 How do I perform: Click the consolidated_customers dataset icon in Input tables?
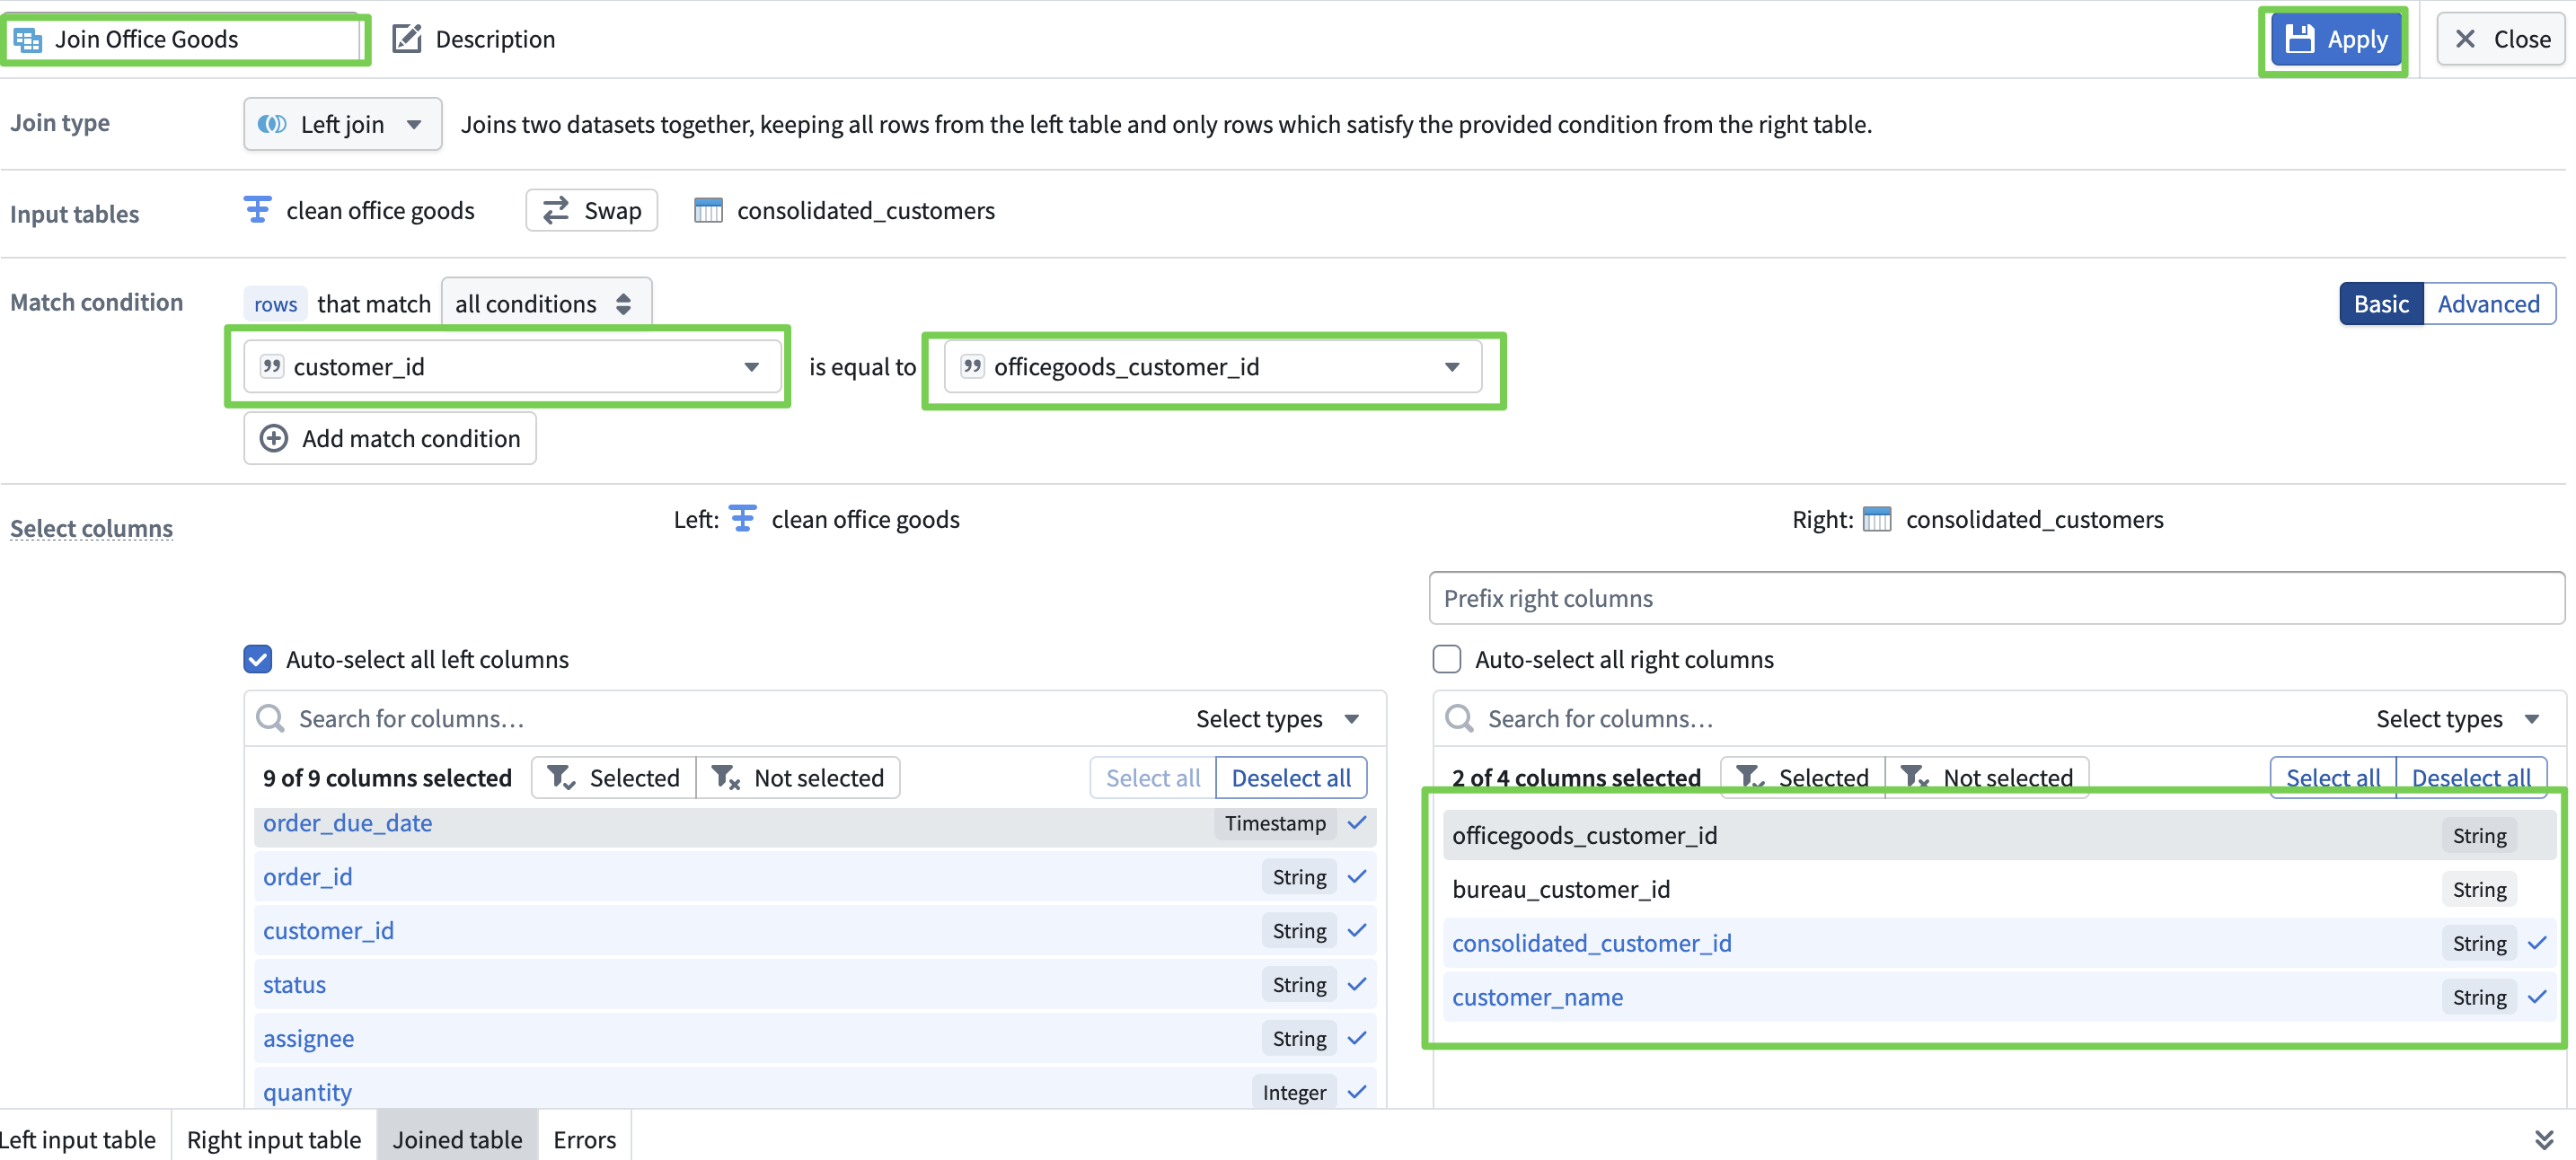coord(708,210)
